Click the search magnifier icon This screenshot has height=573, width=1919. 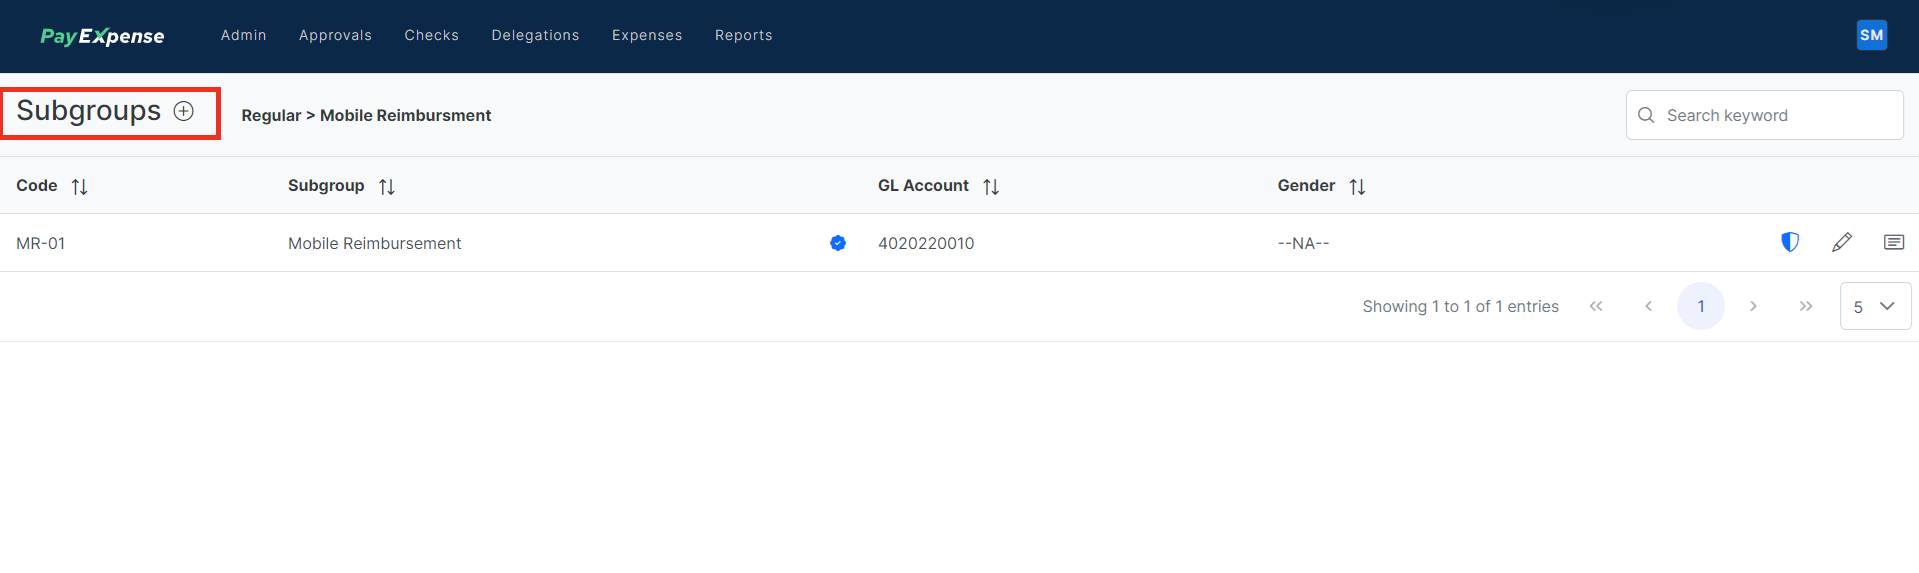pos(1646,115)
